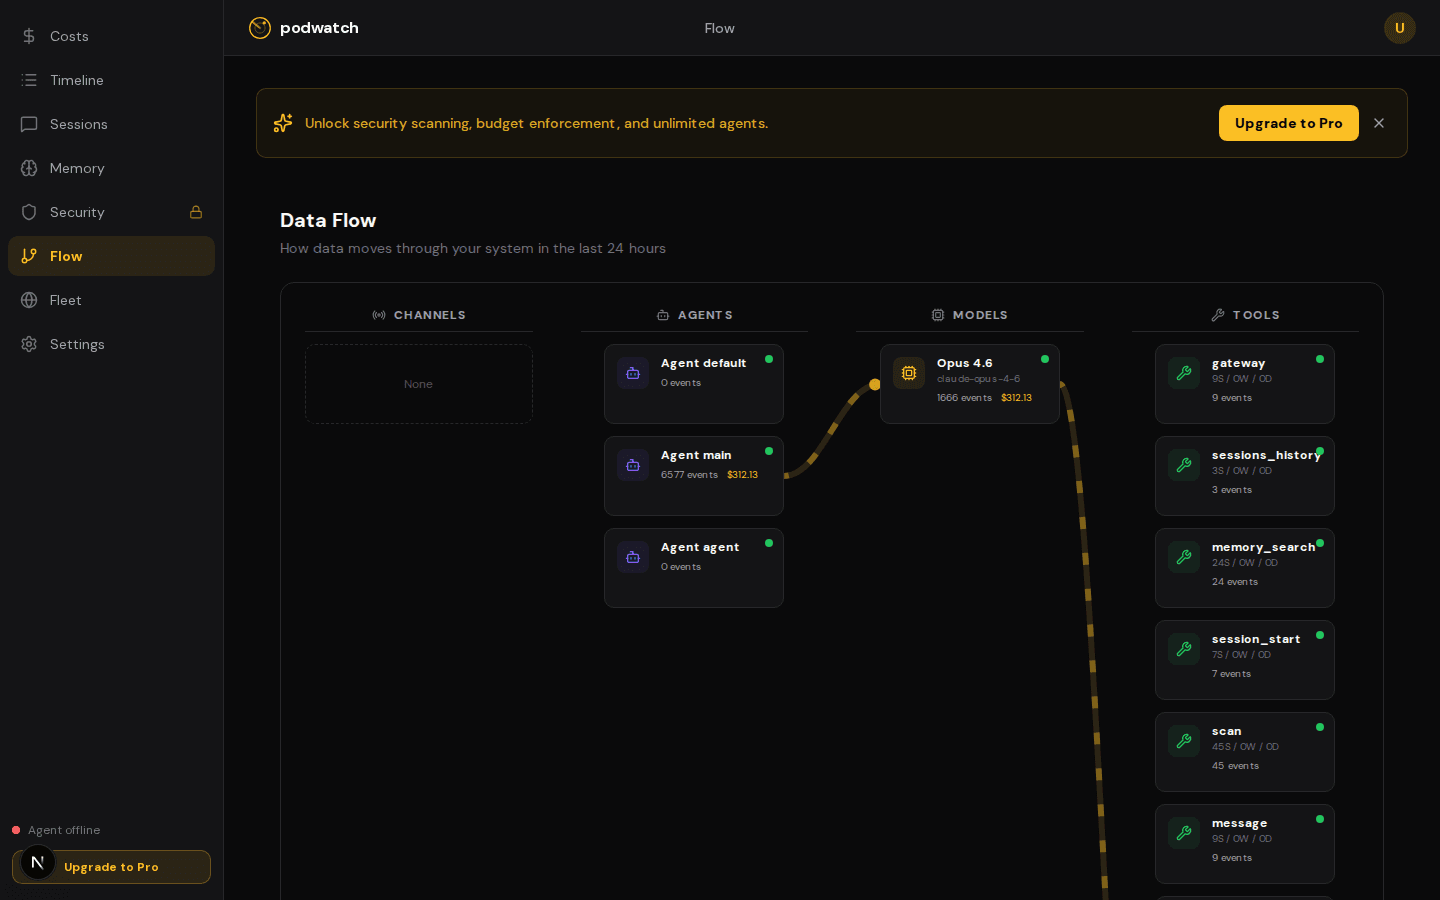Click the chip icon on Opus 4.6 card
1440x900 pixels.
click(x=908, y=373)
